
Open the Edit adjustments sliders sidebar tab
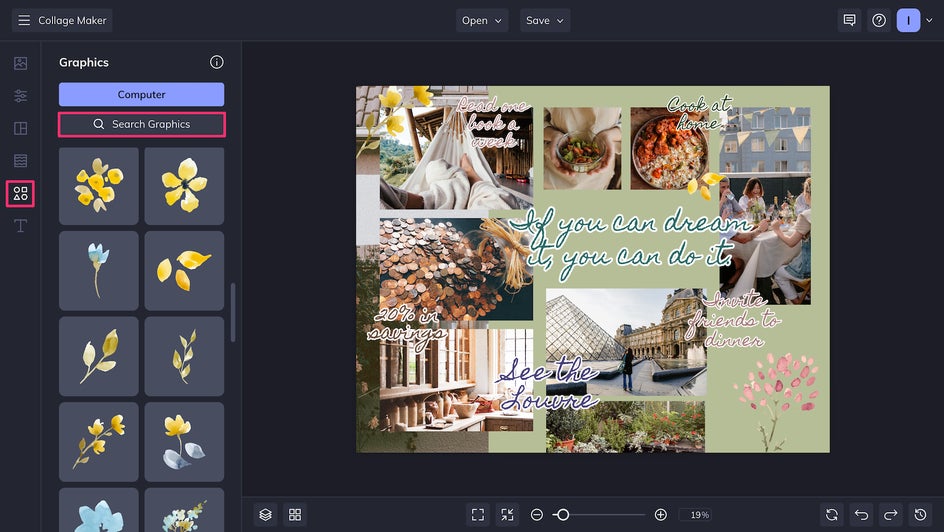tap(20, 96)
